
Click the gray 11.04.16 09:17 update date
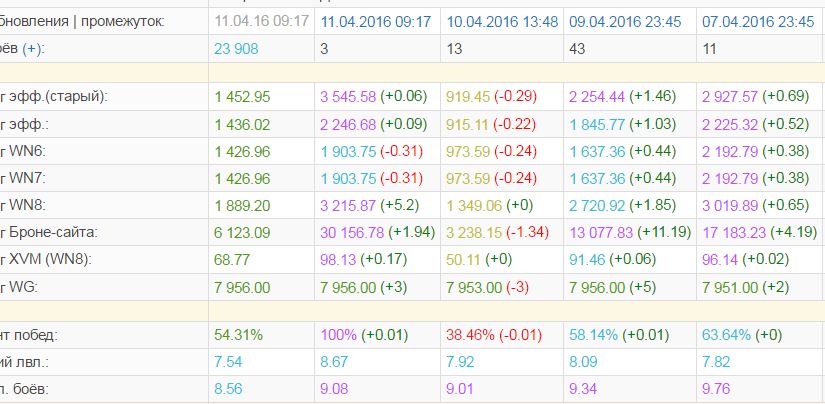pos(261,22)
